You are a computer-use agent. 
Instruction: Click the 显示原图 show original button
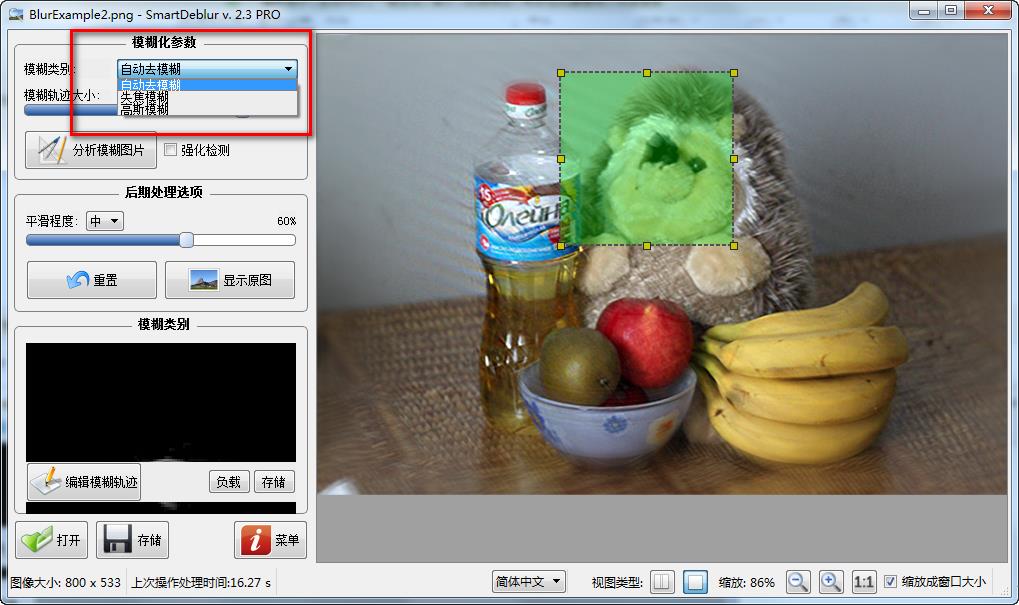(x=230, y=280)
